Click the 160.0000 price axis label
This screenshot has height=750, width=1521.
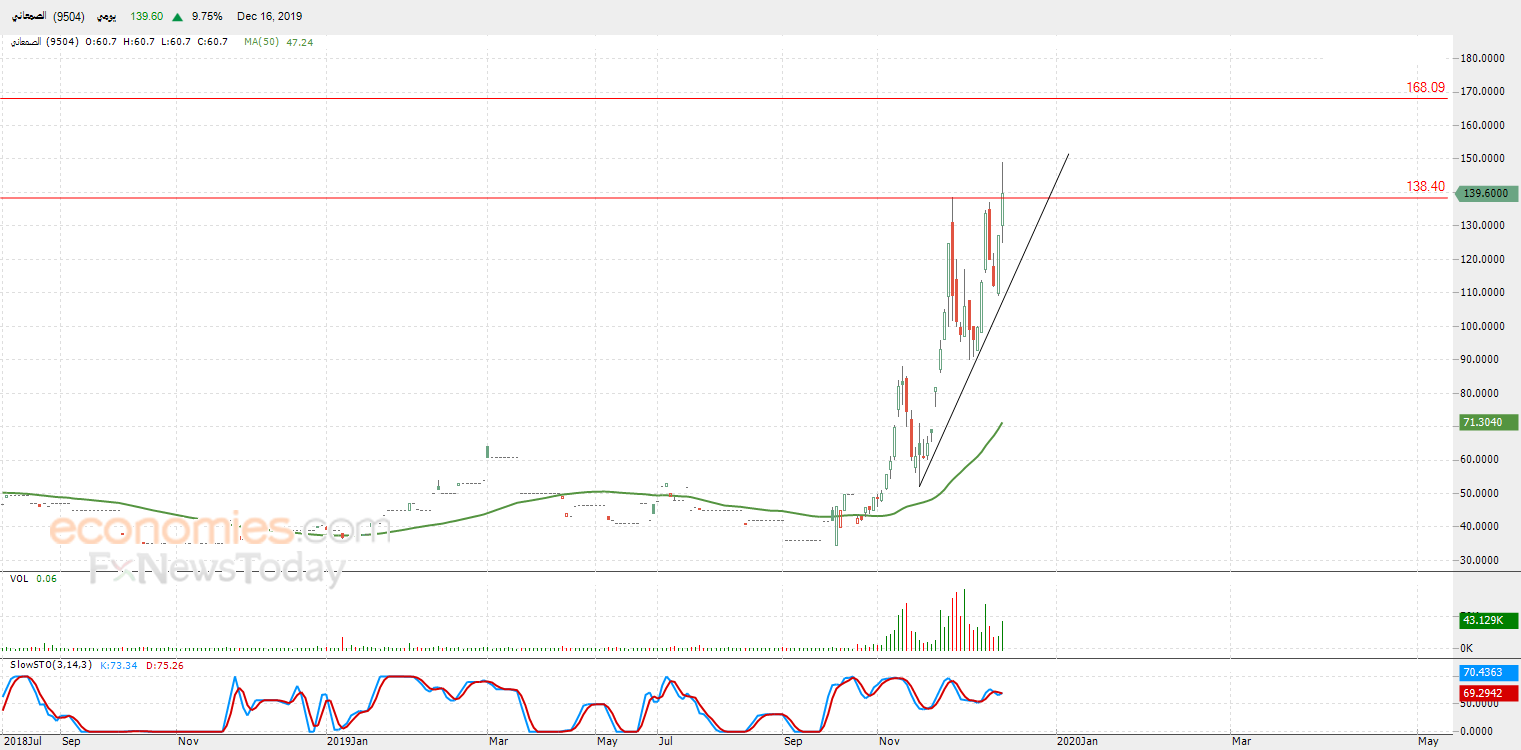point(1484,126)
